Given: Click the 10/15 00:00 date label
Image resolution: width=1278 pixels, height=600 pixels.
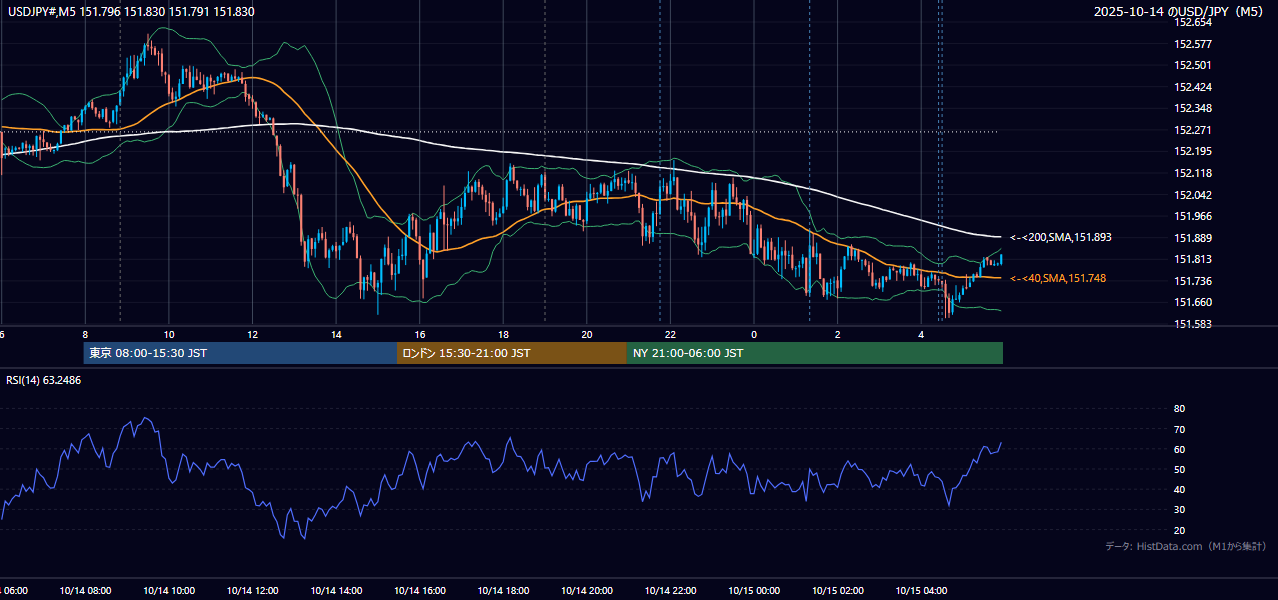Looking at the screenshot, I should (x=754, y=590).
